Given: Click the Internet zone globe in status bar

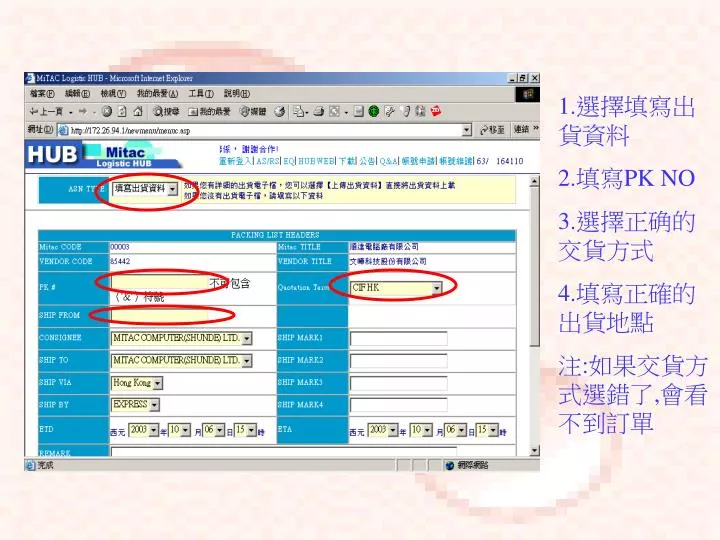Looking at the screenshot, I should coord(450,466).
